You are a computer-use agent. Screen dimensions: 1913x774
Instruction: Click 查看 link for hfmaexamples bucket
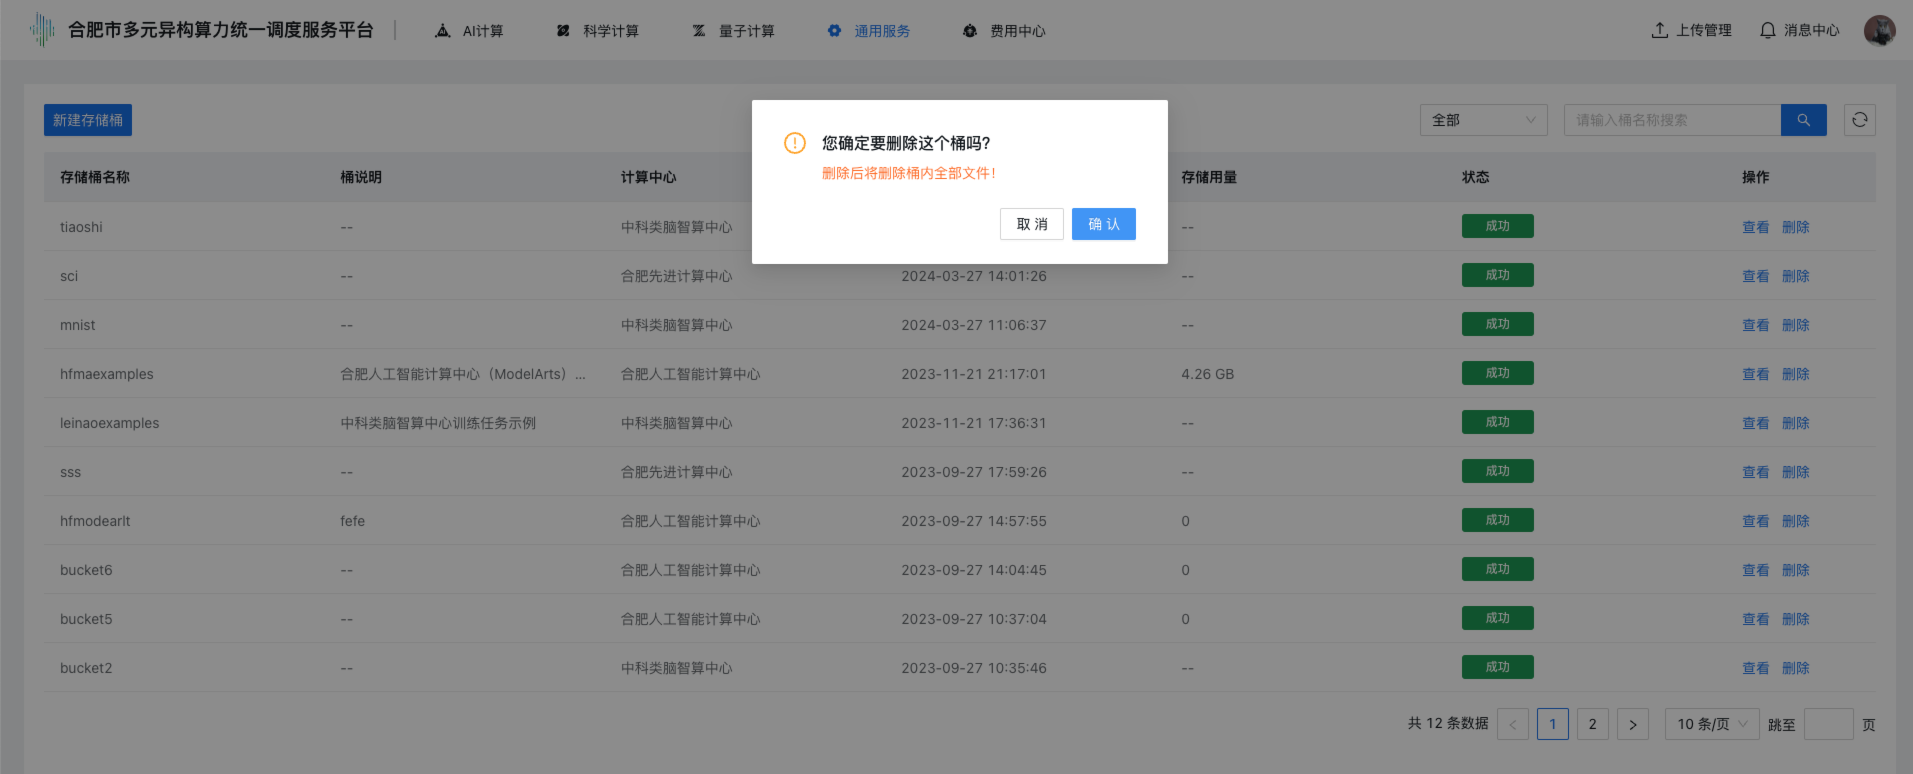pyautogui.click(x=1755, y=374)
